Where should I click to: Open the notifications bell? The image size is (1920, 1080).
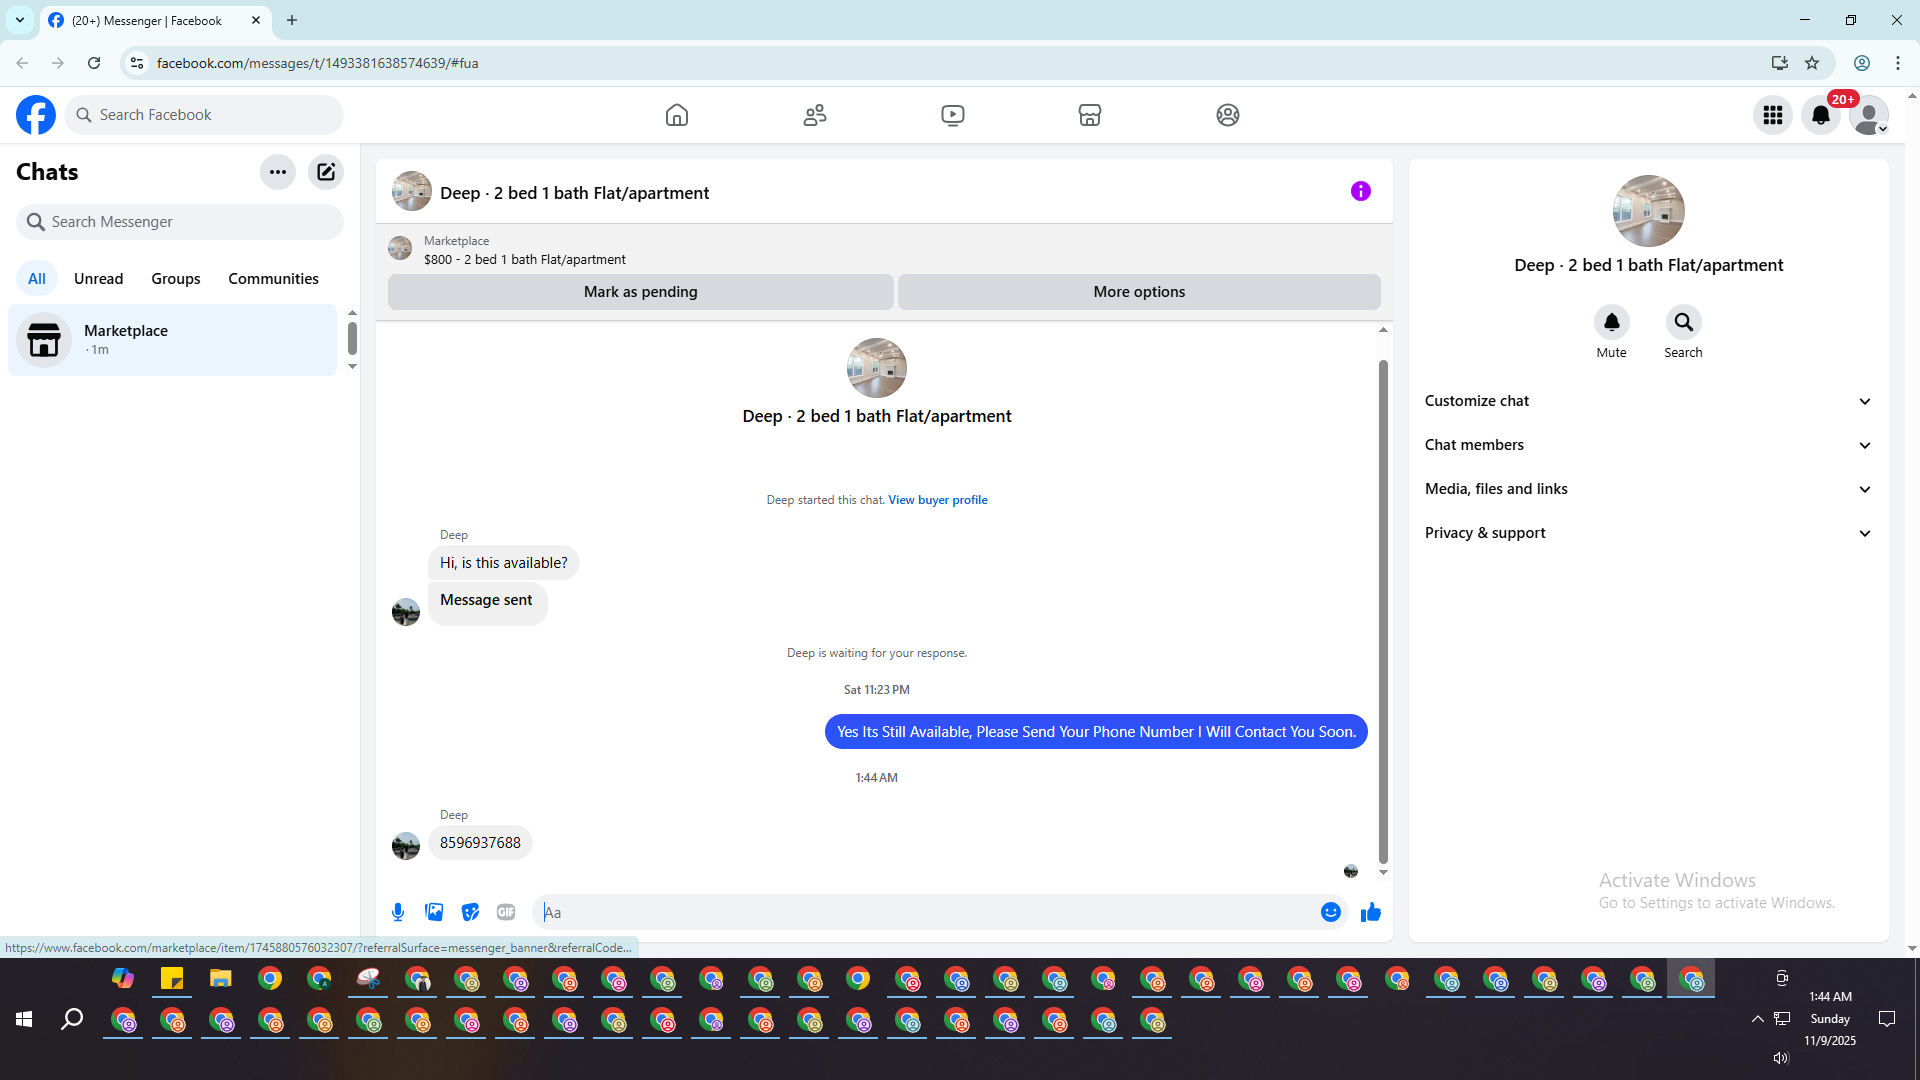pos(1820,115)
